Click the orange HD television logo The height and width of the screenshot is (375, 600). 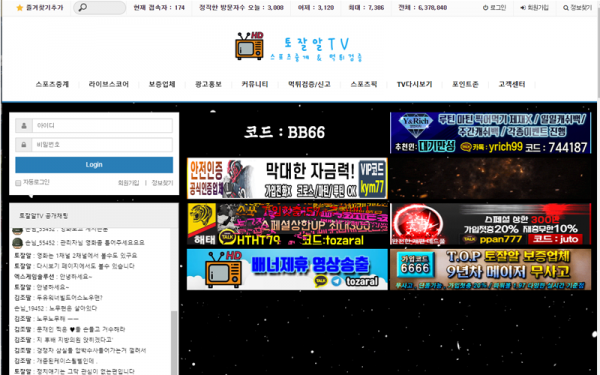pos(249,46)
